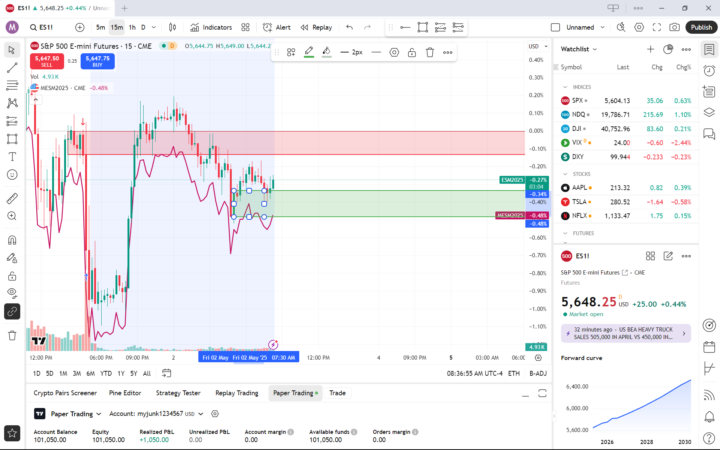Open the Strategy Tester tab

click(x=178, y=393)
